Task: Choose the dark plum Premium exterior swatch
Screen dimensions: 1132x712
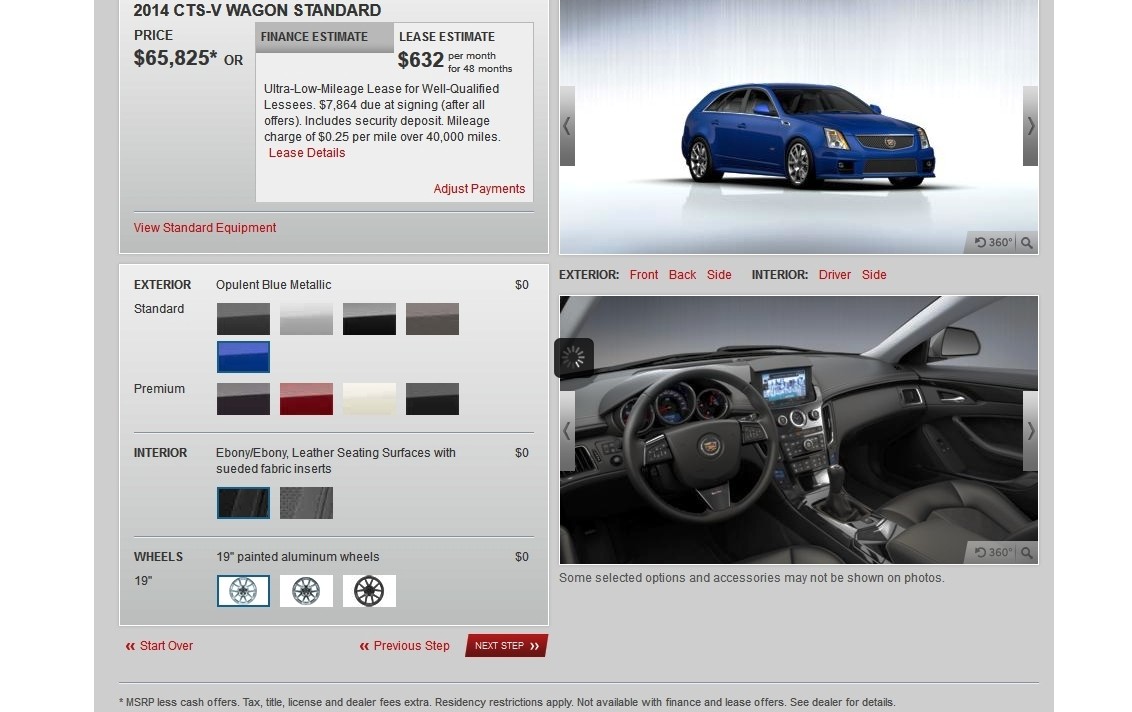Action: coord(243,399)
